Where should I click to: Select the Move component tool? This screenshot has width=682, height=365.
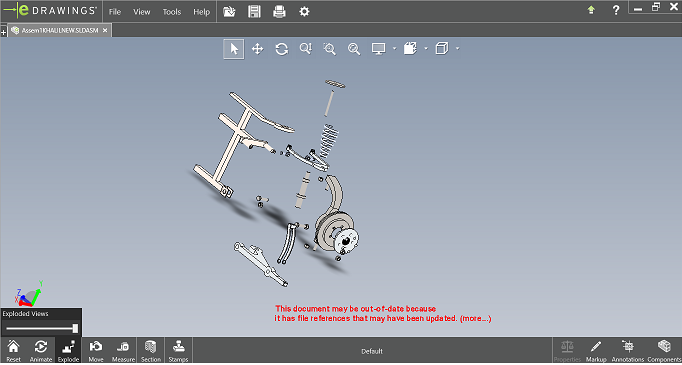pos(96,351)
